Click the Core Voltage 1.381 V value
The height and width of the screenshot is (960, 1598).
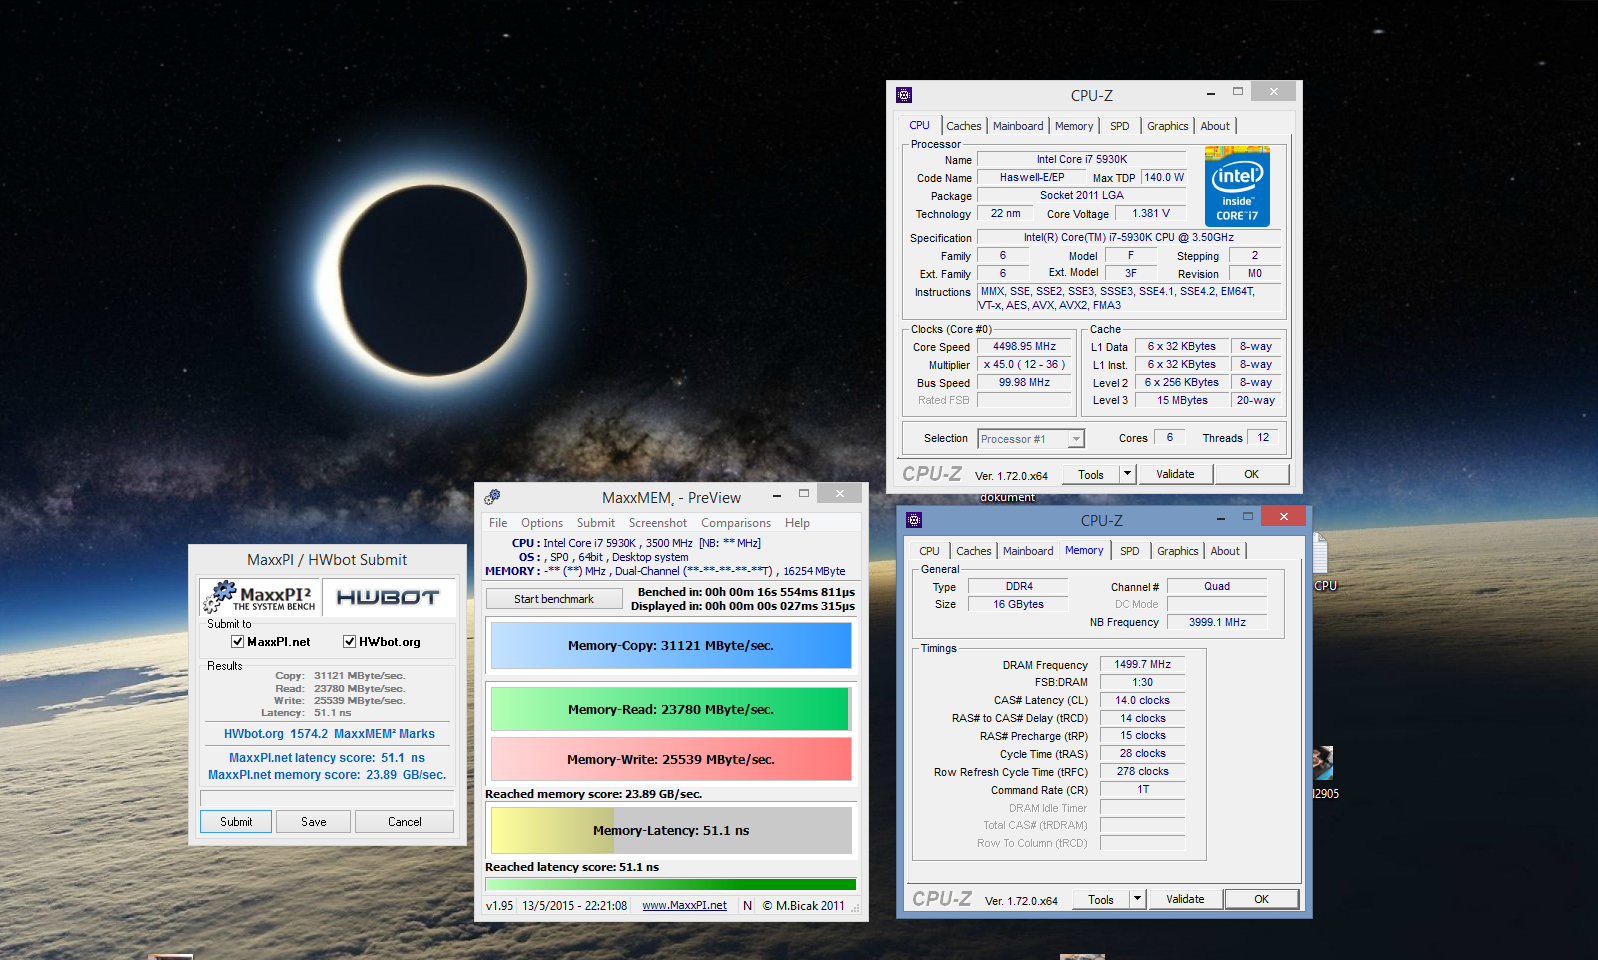click(x=1151, y=213)
